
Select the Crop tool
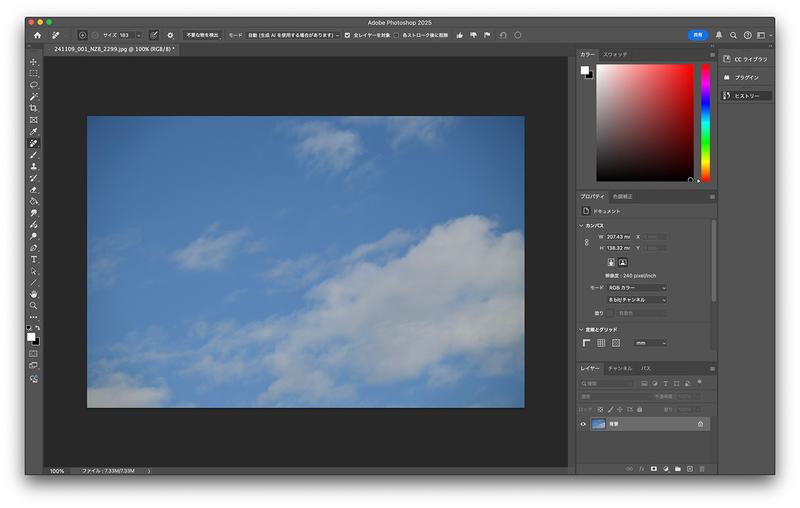(x=33, y=108)
